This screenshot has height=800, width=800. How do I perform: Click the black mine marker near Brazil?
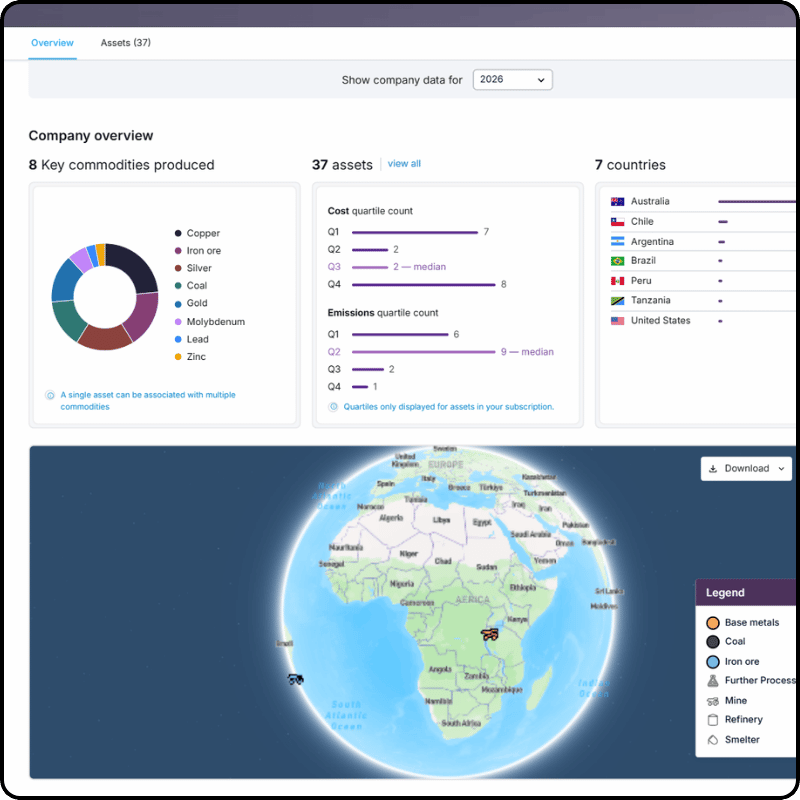click(295, 679)
